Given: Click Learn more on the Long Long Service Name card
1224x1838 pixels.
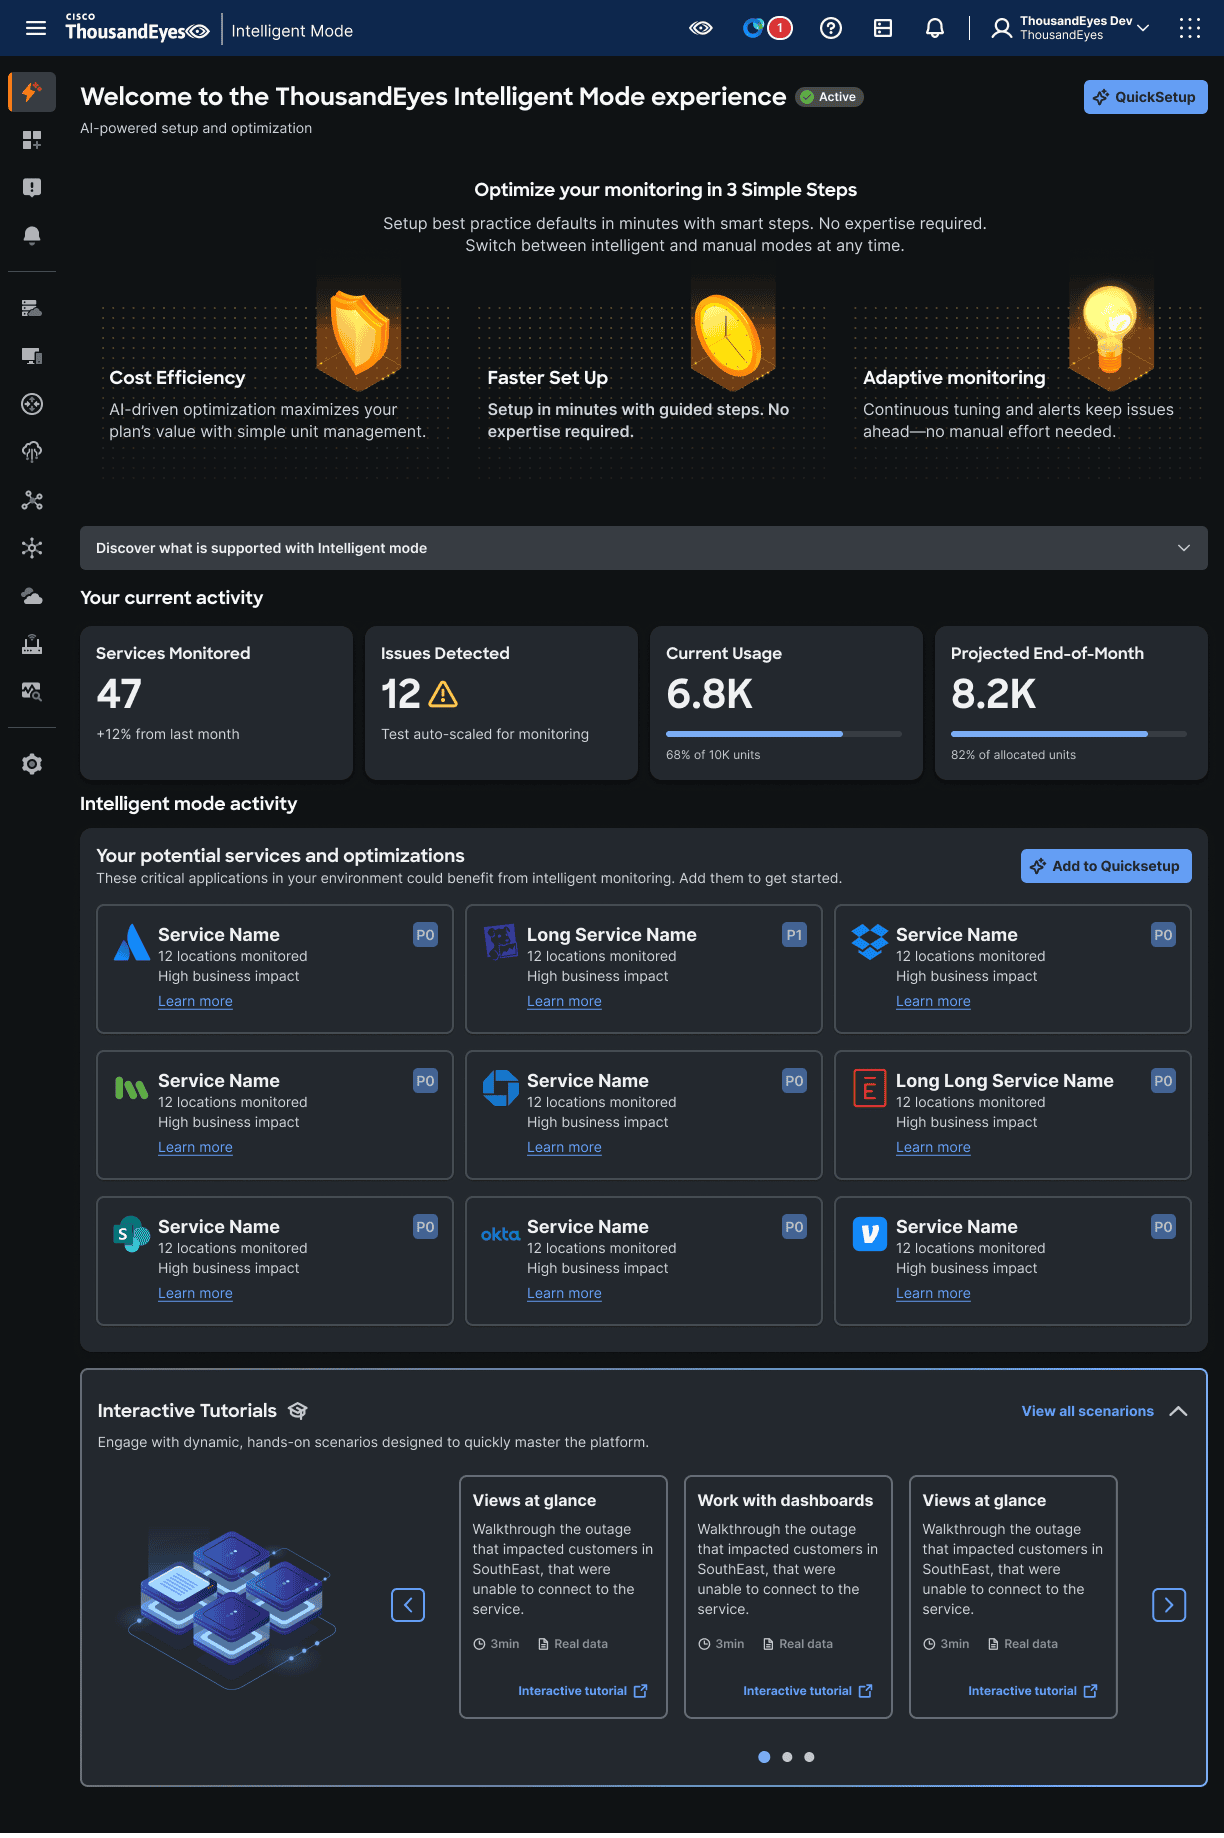Looking at the screenshot, I should click(x=933, y=1147).
